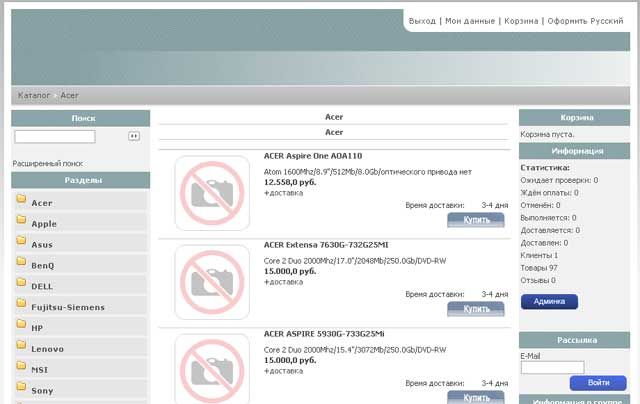Click Ожидает проверки statistic

[559, 180]
